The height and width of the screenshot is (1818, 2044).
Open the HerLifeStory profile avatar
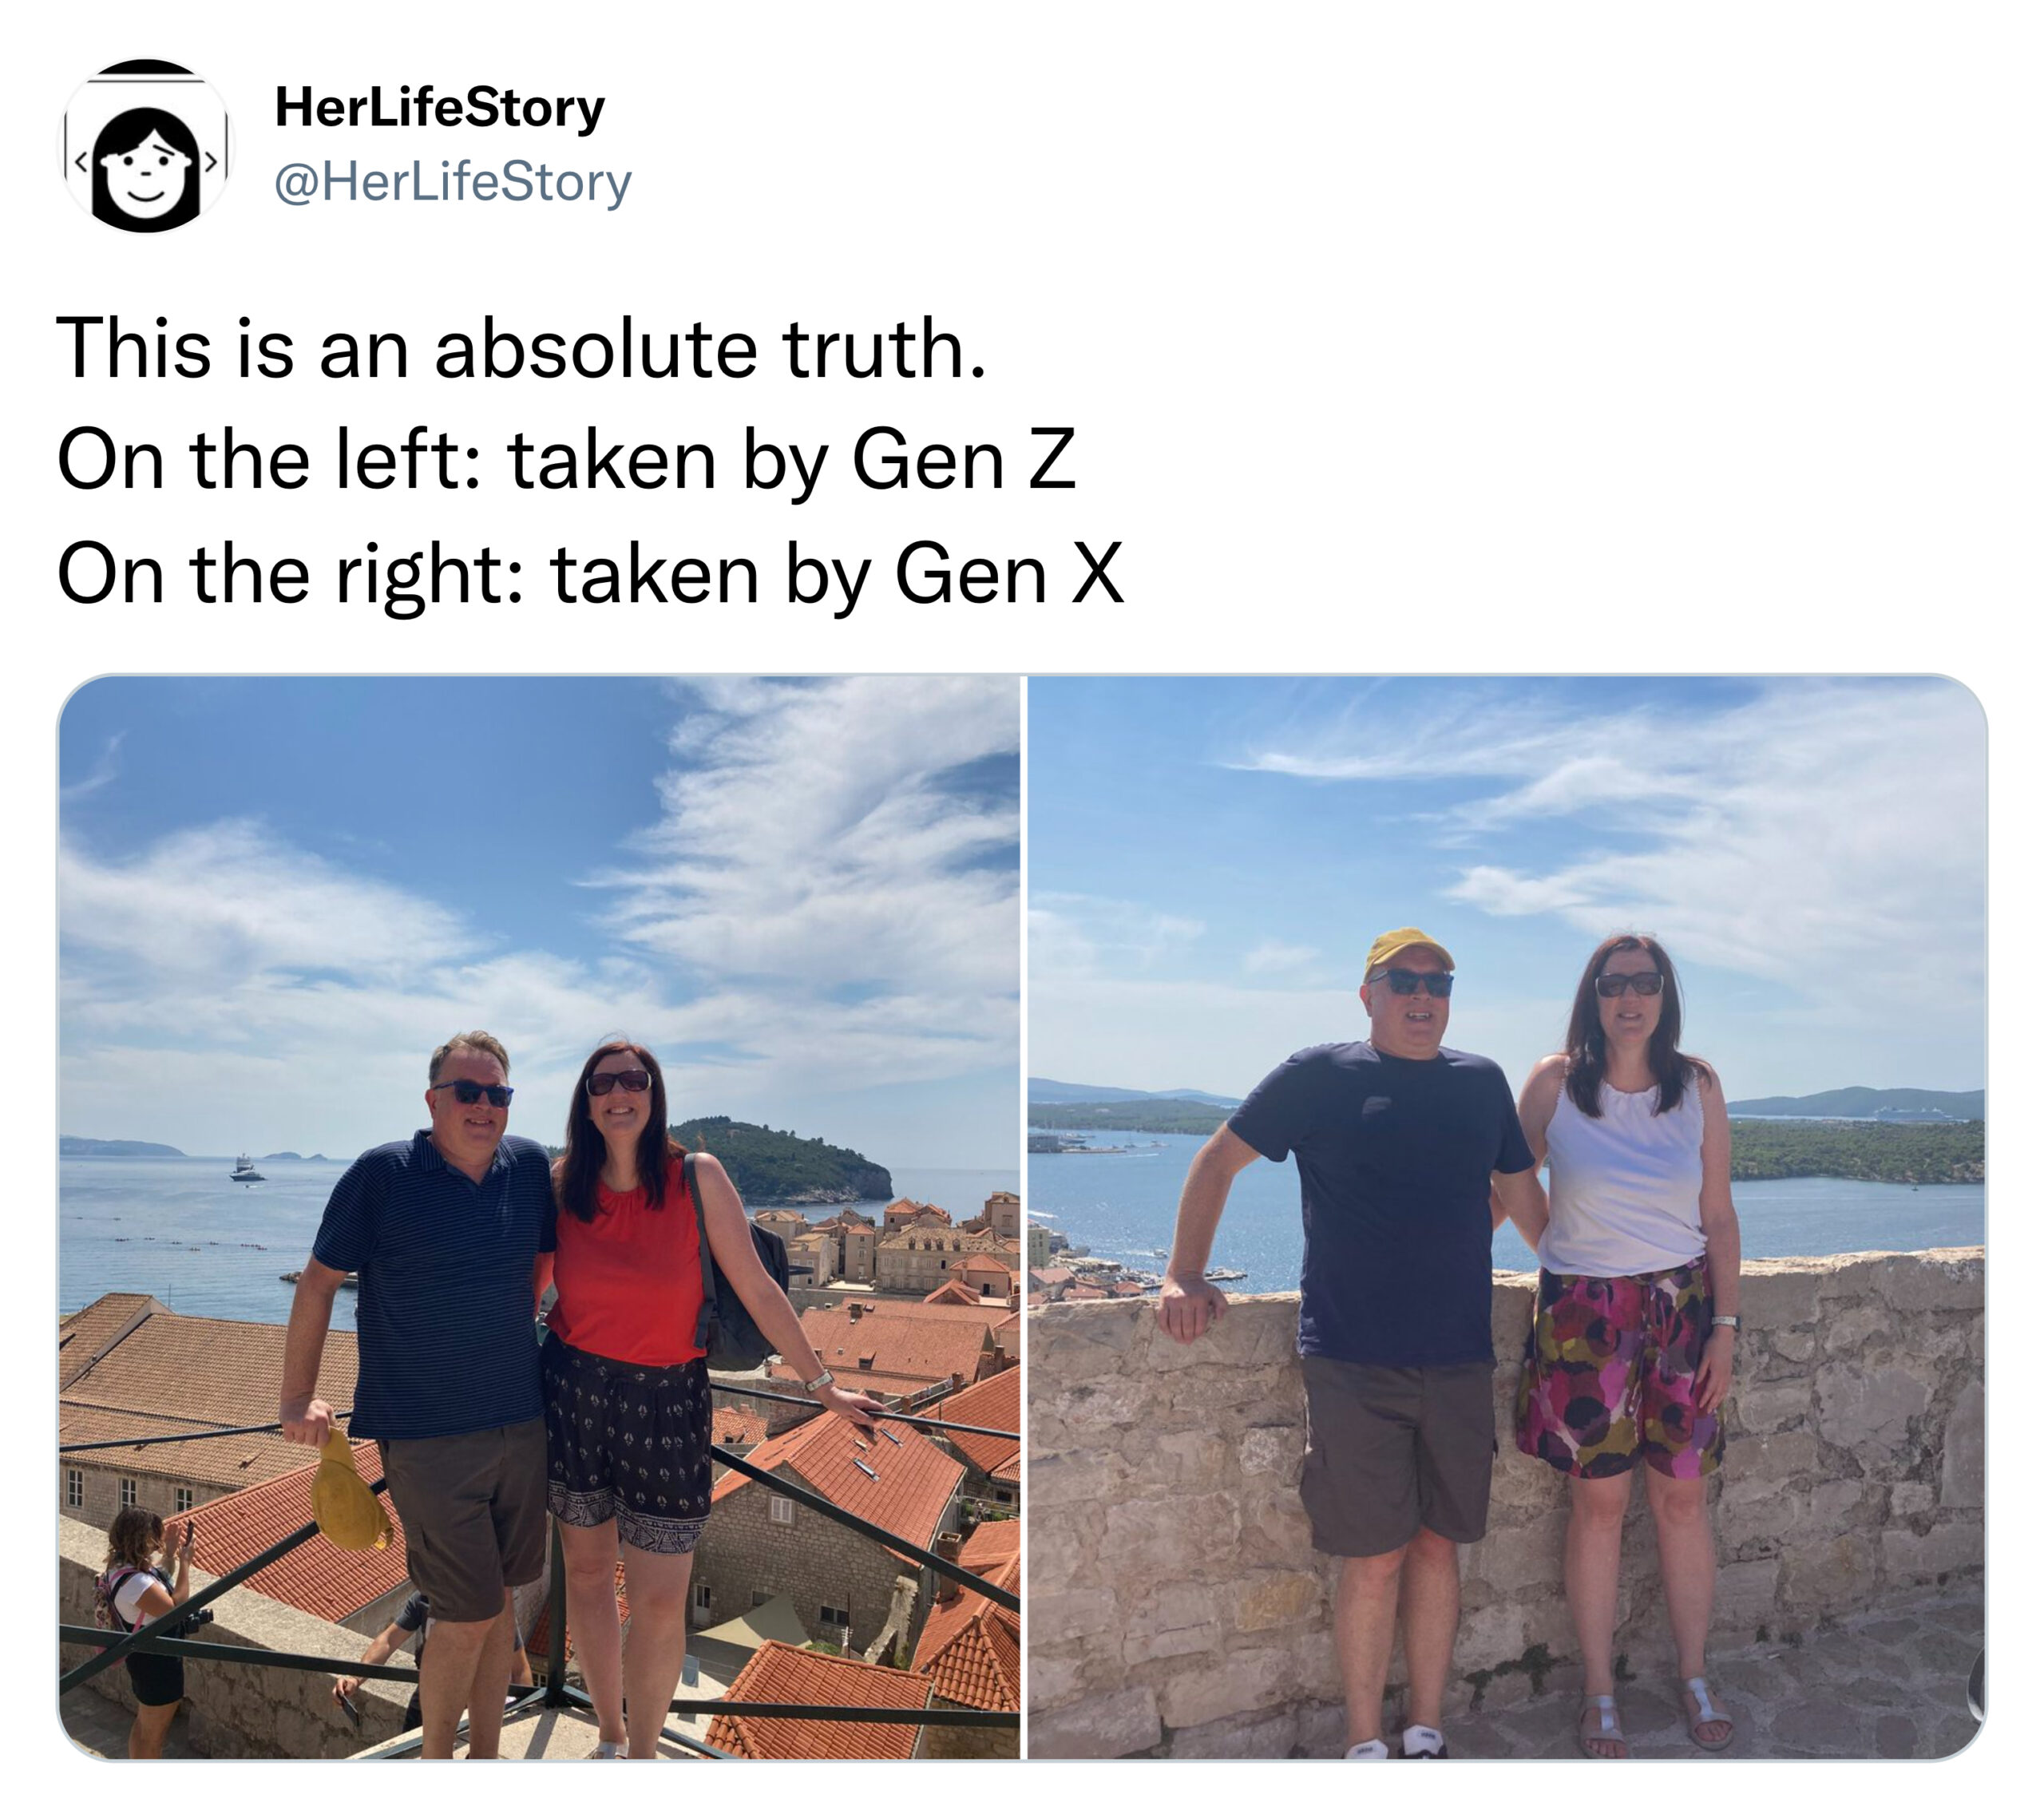[x=146, y=146]
